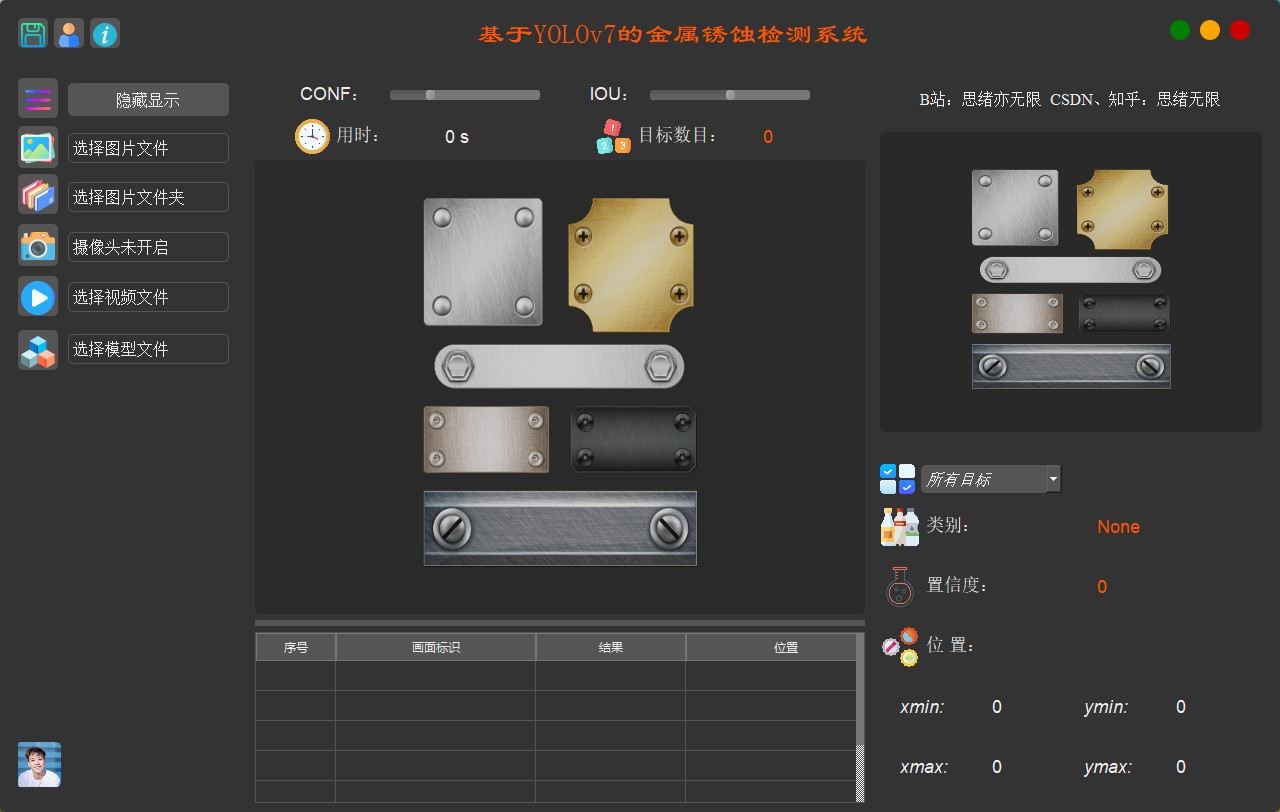This screenshot has height=812, width=1280.
Task: Click the CONF slider track
Action: coord(465,95)
